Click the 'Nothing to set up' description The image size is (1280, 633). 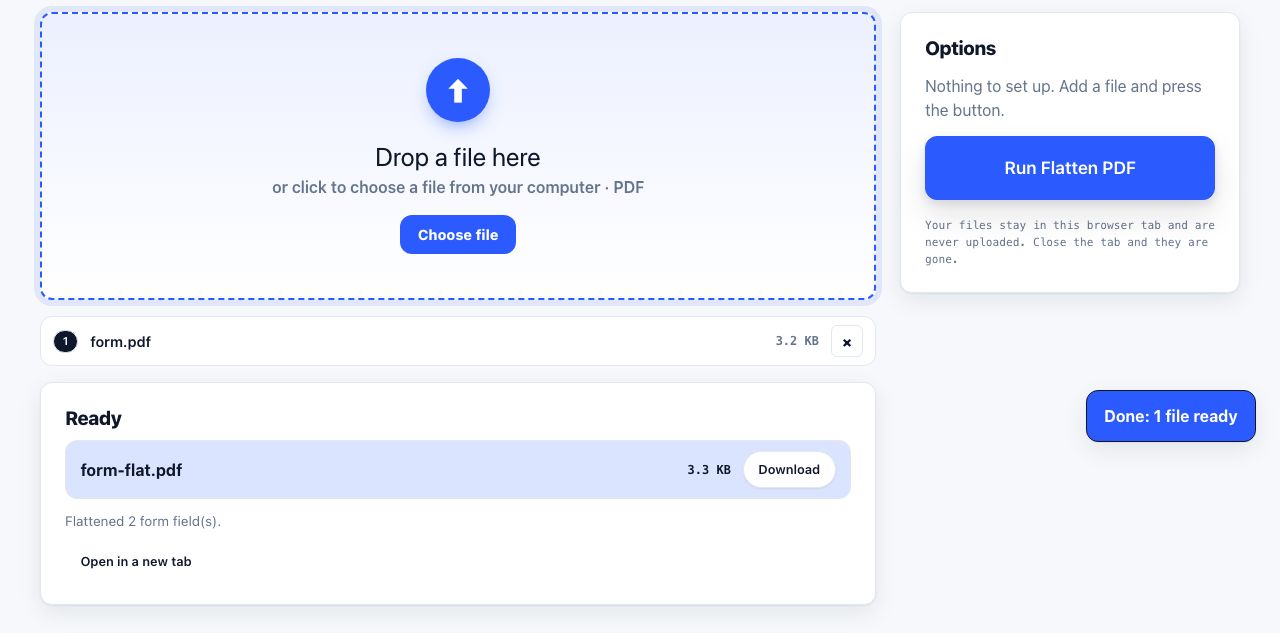pyautogui.click(x=1063, y=98)
